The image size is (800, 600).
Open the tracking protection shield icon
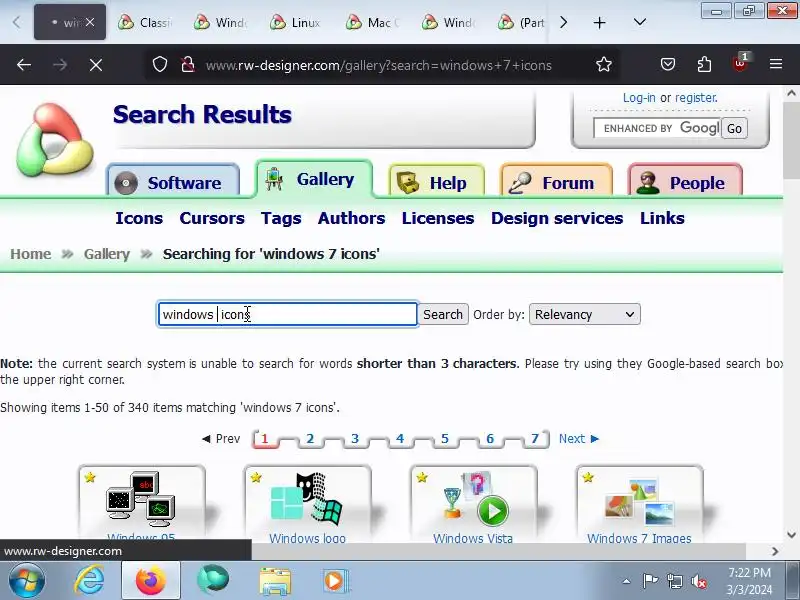click(160, 64)
